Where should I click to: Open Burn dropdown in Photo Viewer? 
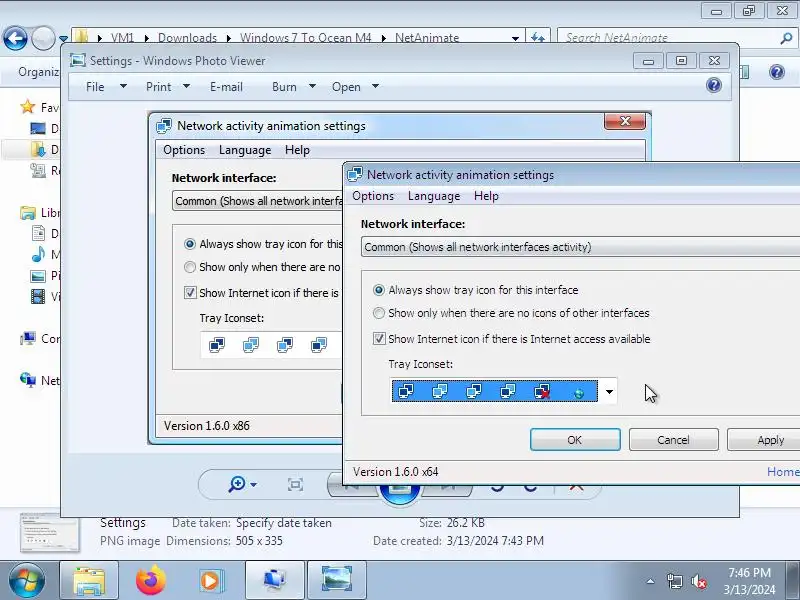pos(294,87)
